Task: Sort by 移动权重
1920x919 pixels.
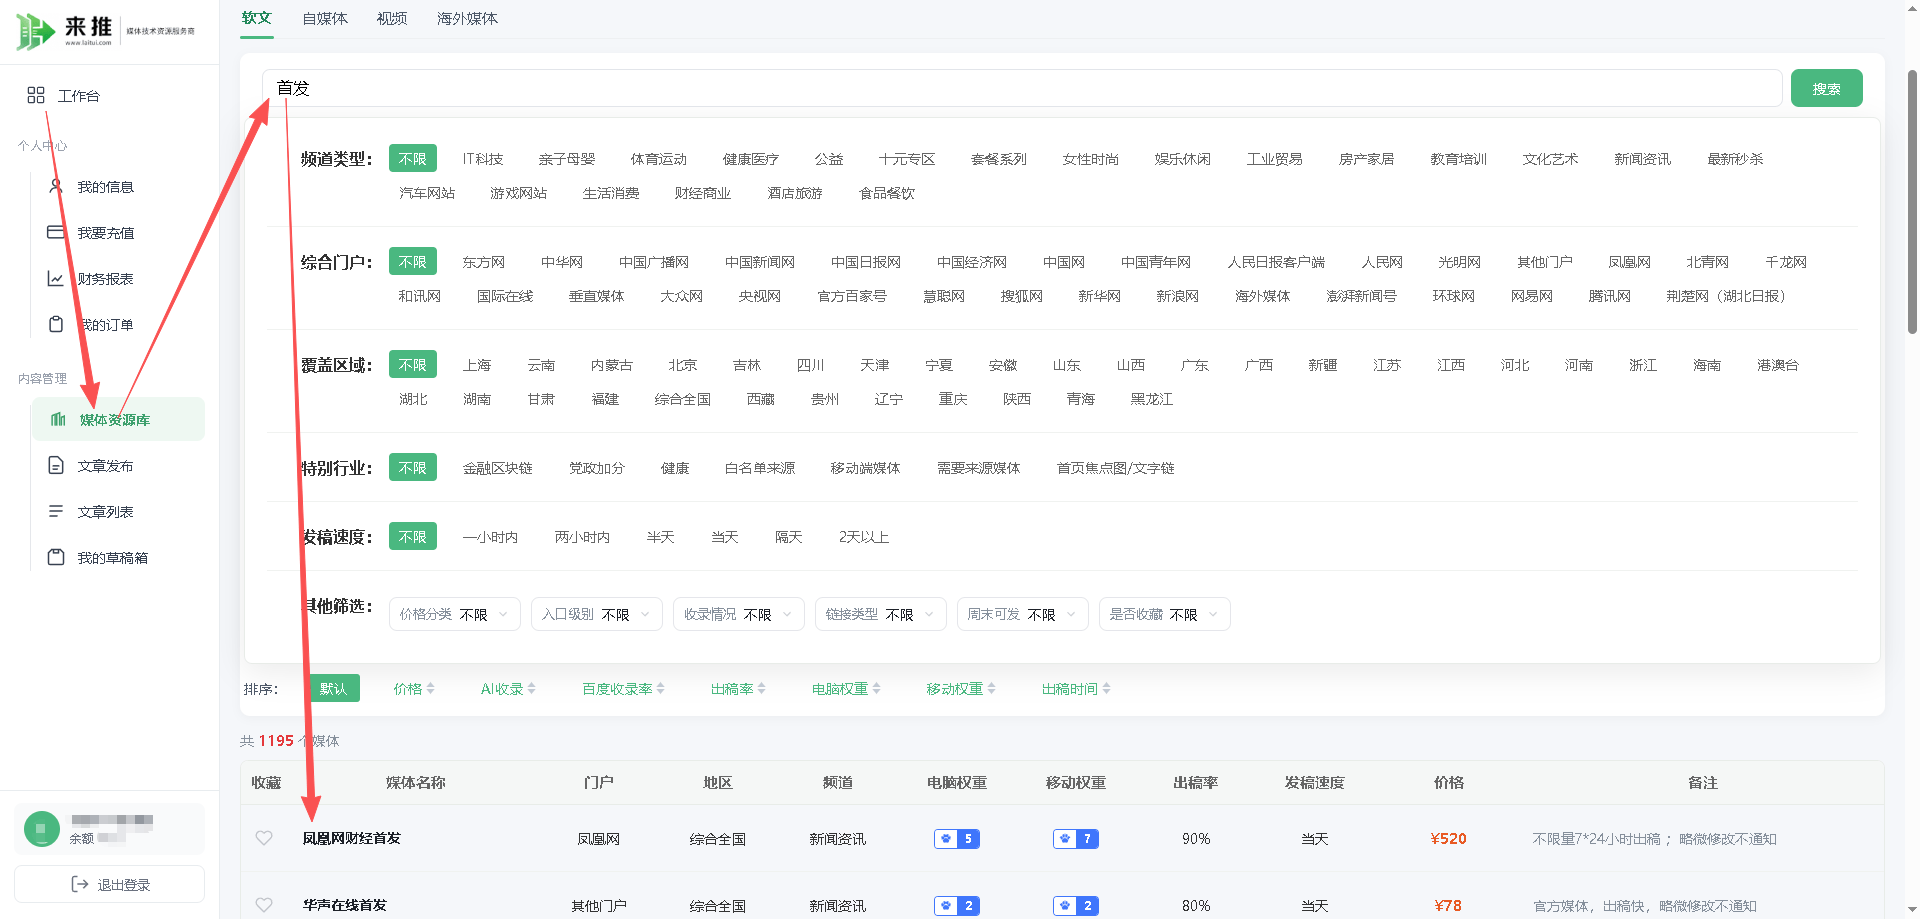Action: tap(961, 689)
